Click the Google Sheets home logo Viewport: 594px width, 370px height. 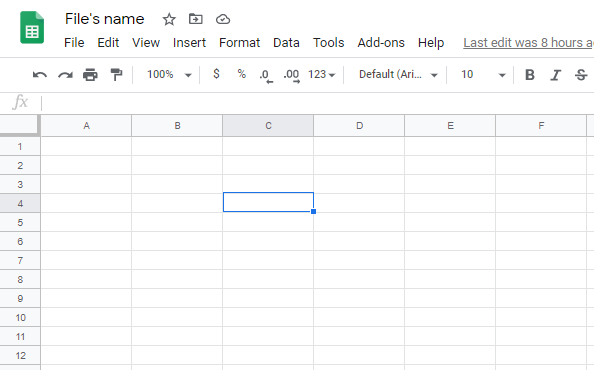[32, 27]
